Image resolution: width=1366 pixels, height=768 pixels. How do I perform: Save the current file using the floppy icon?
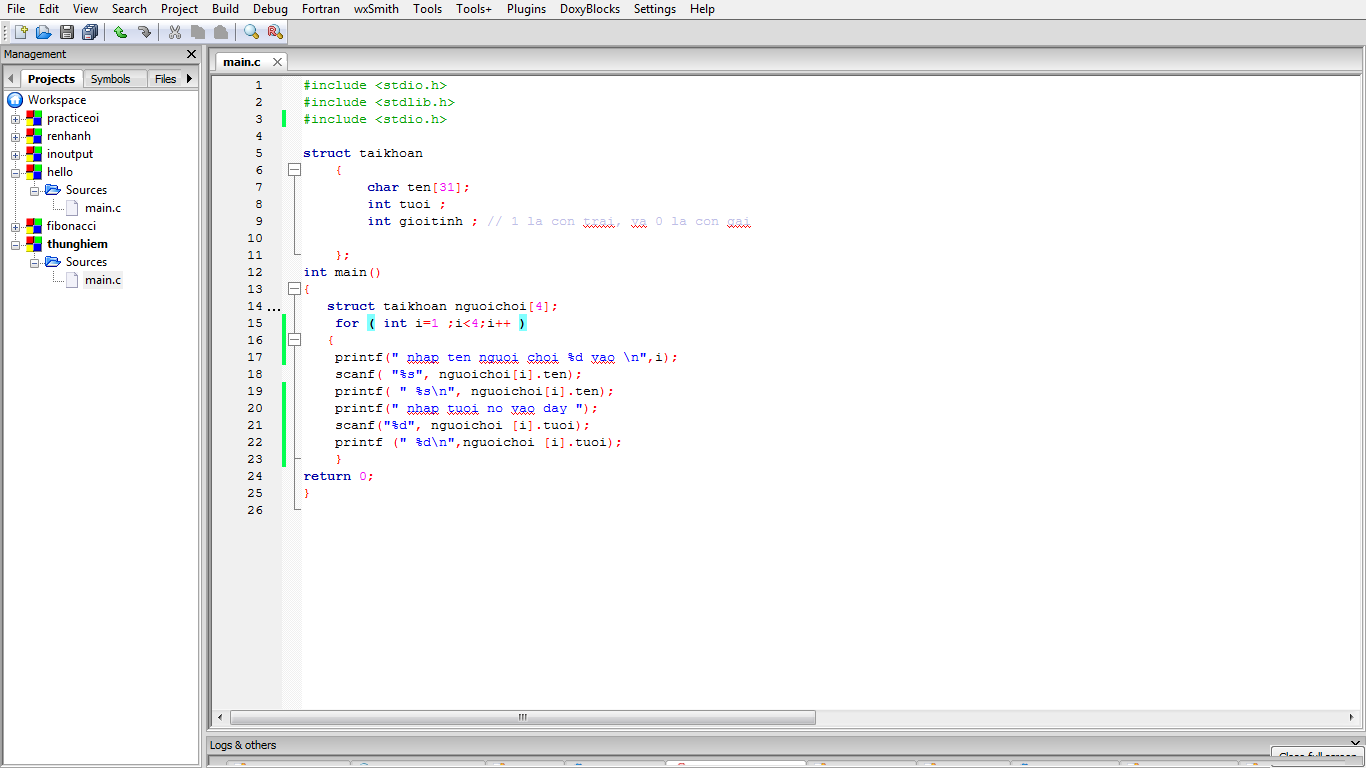[67, 32]
